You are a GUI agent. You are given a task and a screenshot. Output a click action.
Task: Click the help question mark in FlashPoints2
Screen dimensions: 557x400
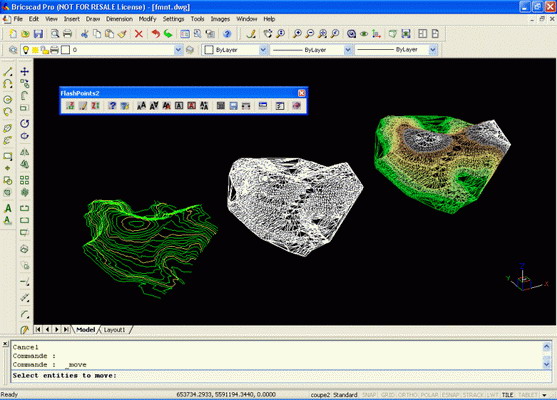(112, 106)
